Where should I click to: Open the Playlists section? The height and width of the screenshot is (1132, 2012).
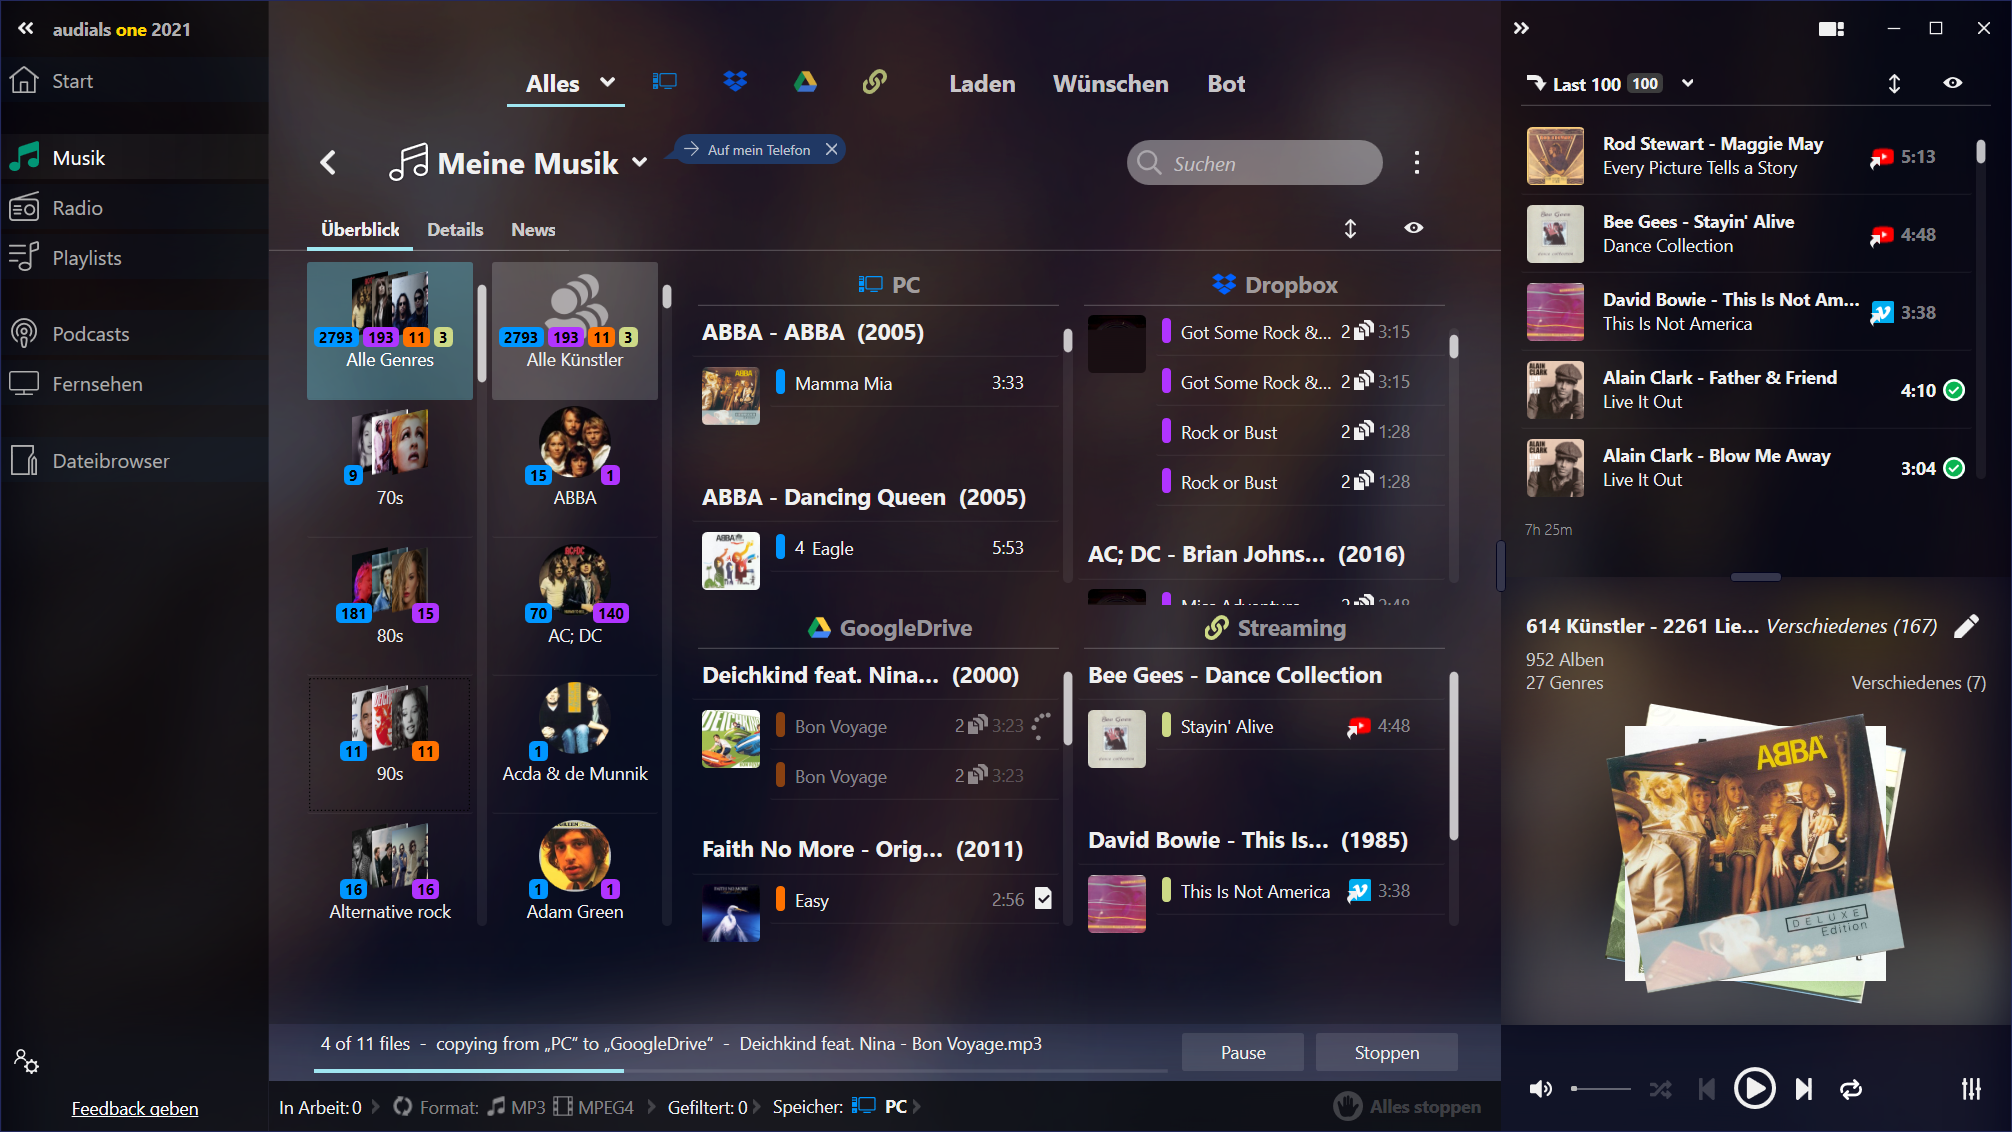(134, 258)
